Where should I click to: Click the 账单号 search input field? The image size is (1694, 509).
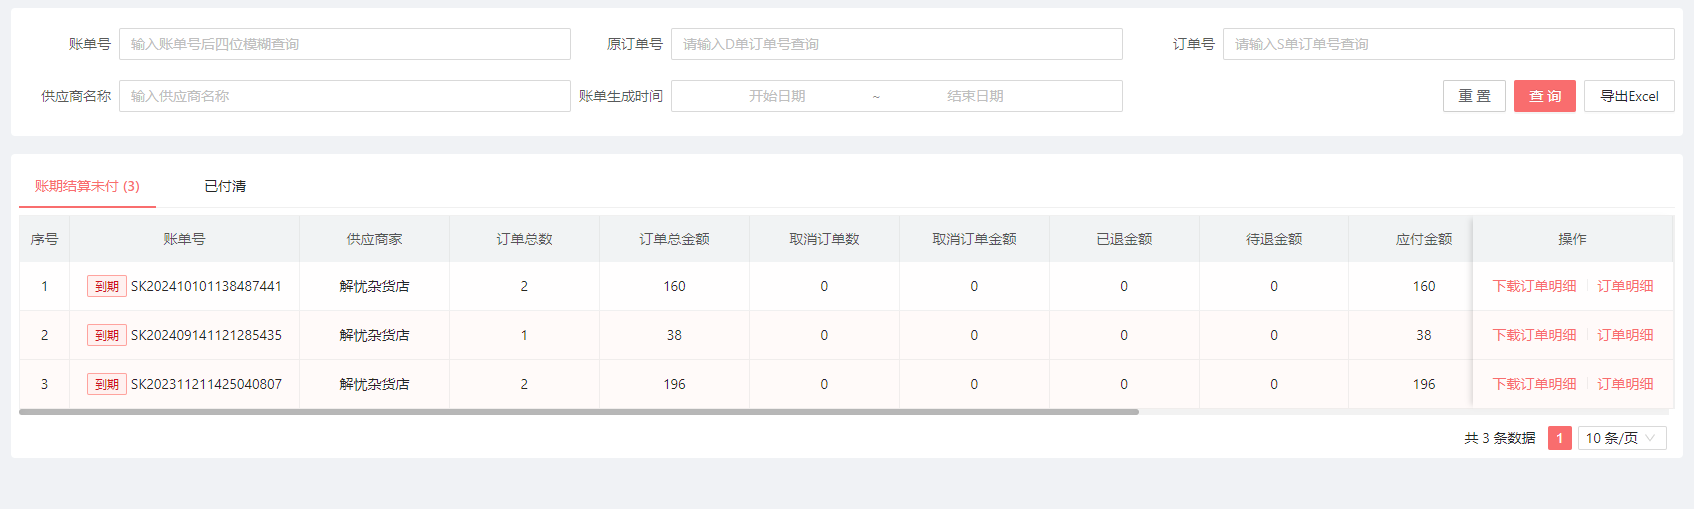344,44
